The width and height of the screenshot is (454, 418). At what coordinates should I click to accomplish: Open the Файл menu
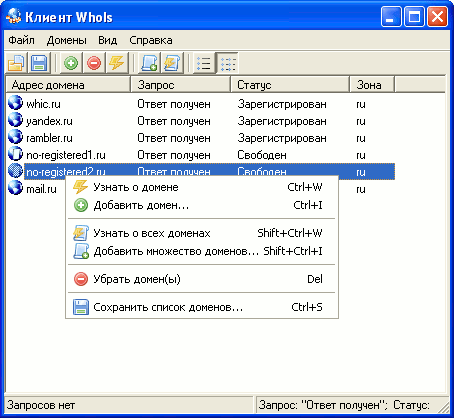(x=21, y=40)
